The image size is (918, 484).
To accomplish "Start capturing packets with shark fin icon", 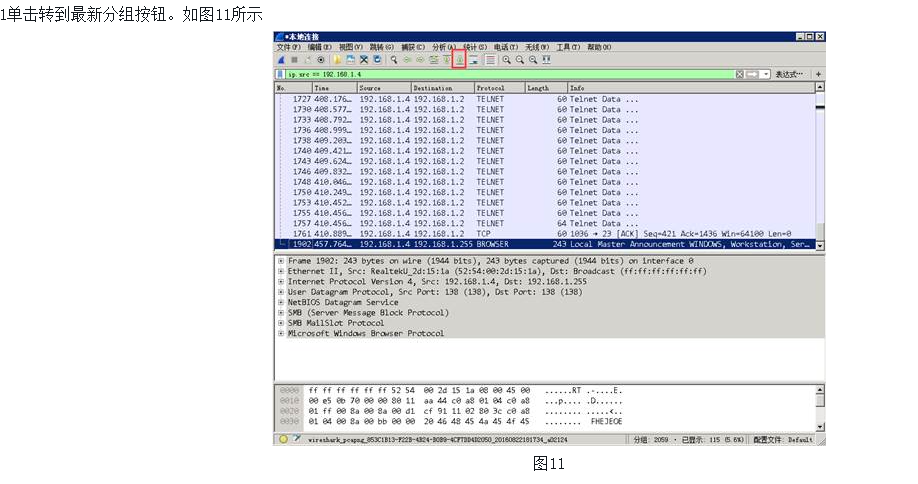I will click(x=281, y=60).
